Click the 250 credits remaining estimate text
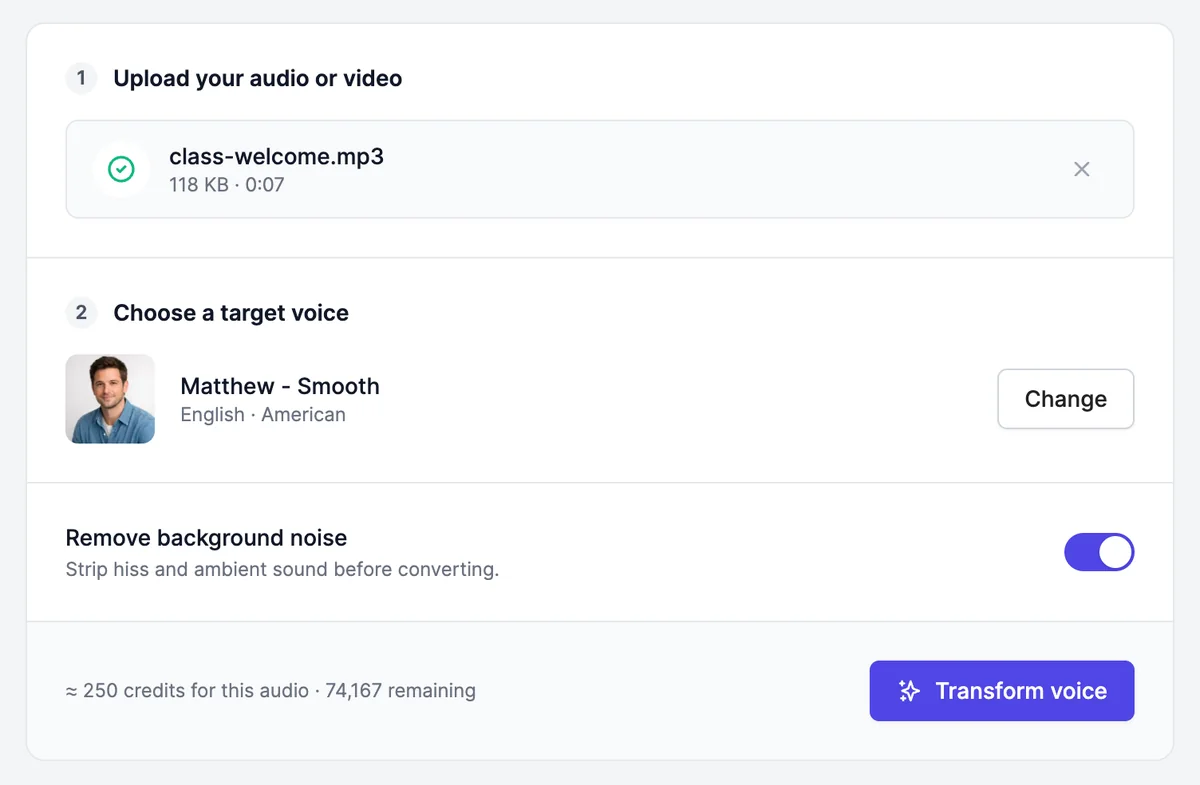1200x785 pixels. tap(271, 691)
